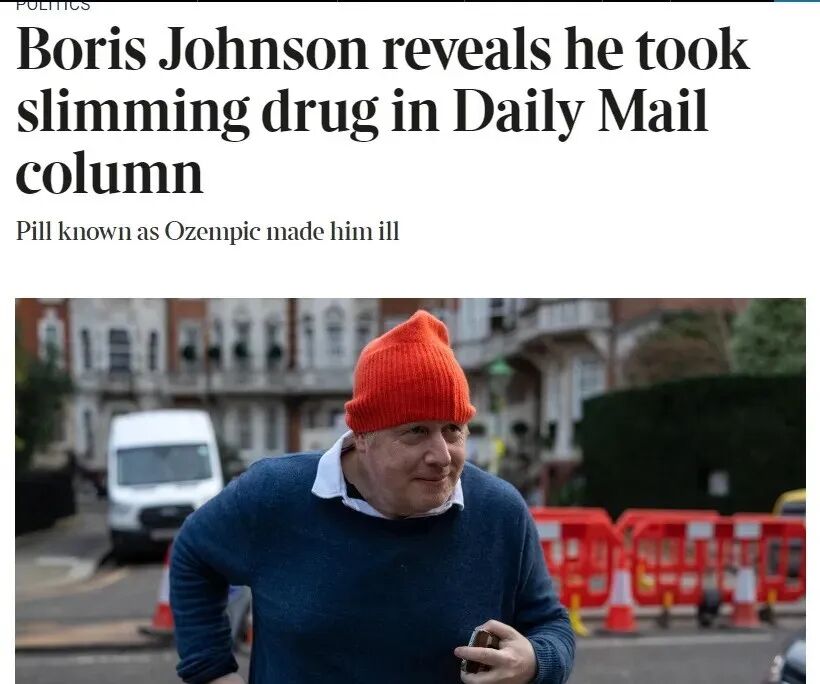Click 'Daily Mail' in the headline
Viewport: 820px width, 684px height.
pyautogui.click(x=580, y=111)
